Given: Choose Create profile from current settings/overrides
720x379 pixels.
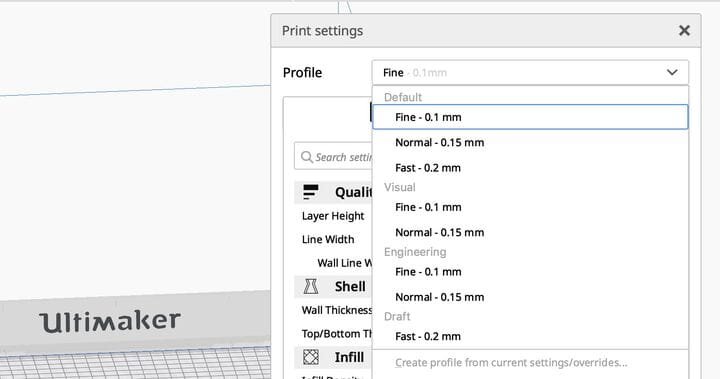Looking at the screenshot, I should click(x=530, y=363).
